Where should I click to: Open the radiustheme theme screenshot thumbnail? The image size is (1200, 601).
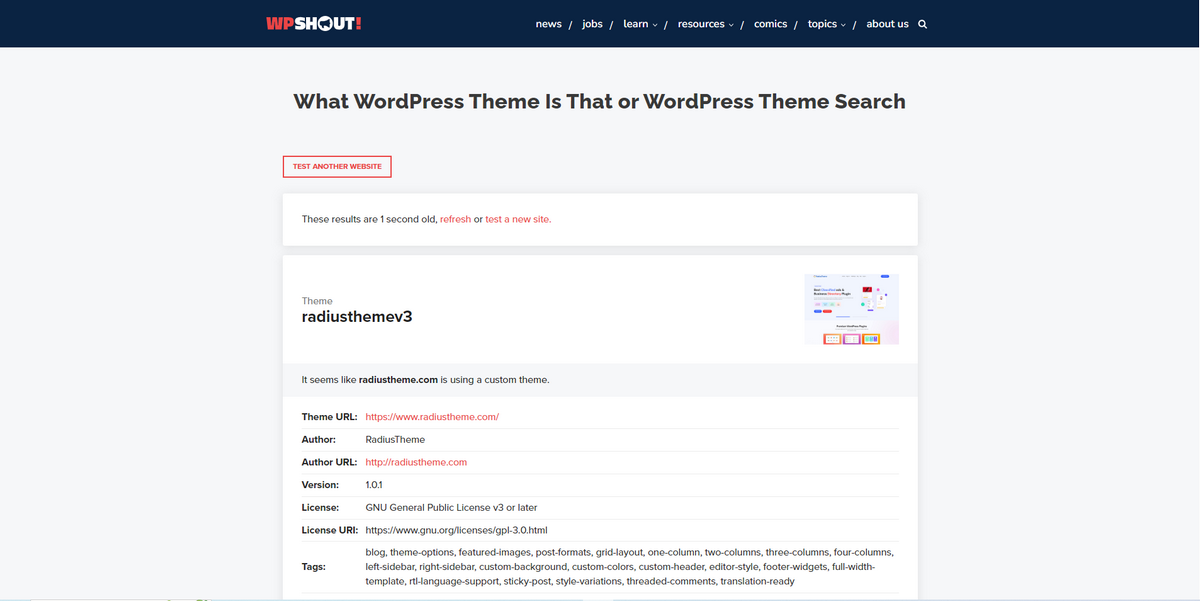(x=851, y=309)
